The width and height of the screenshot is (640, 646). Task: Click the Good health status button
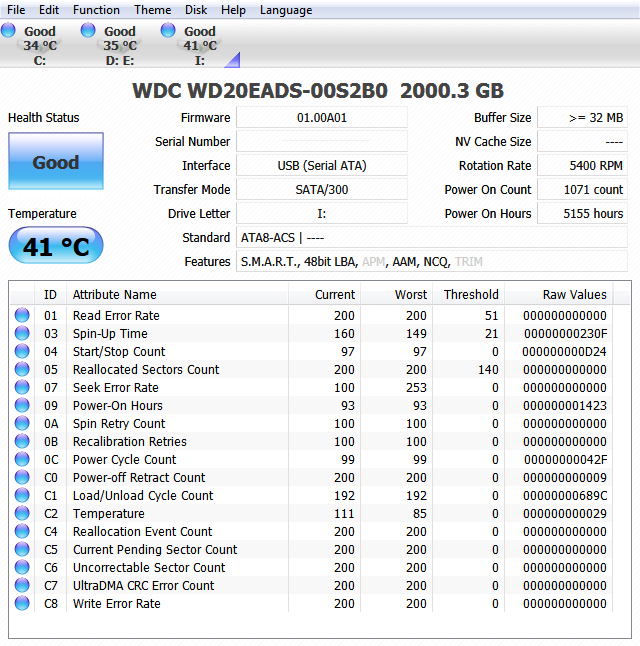[56, 161]
